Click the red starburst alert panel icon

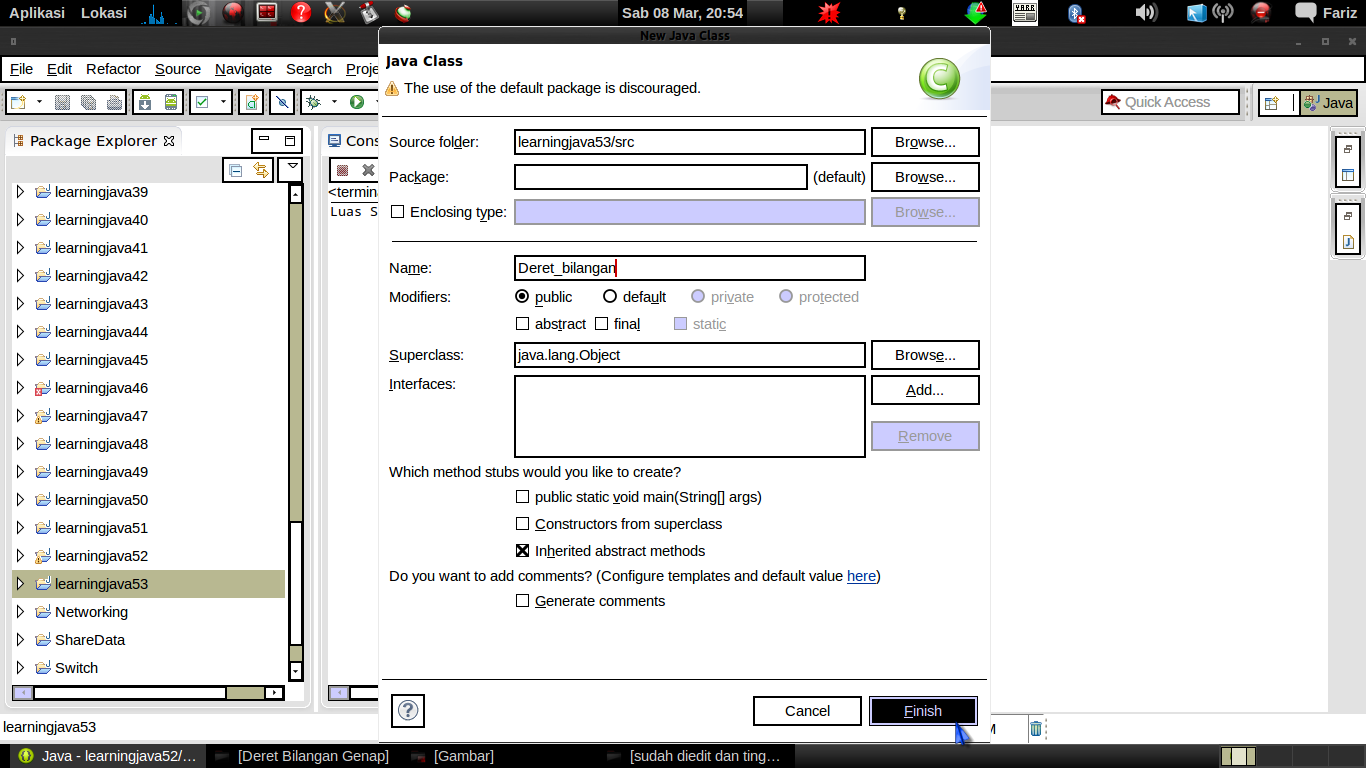click(829, 13)
